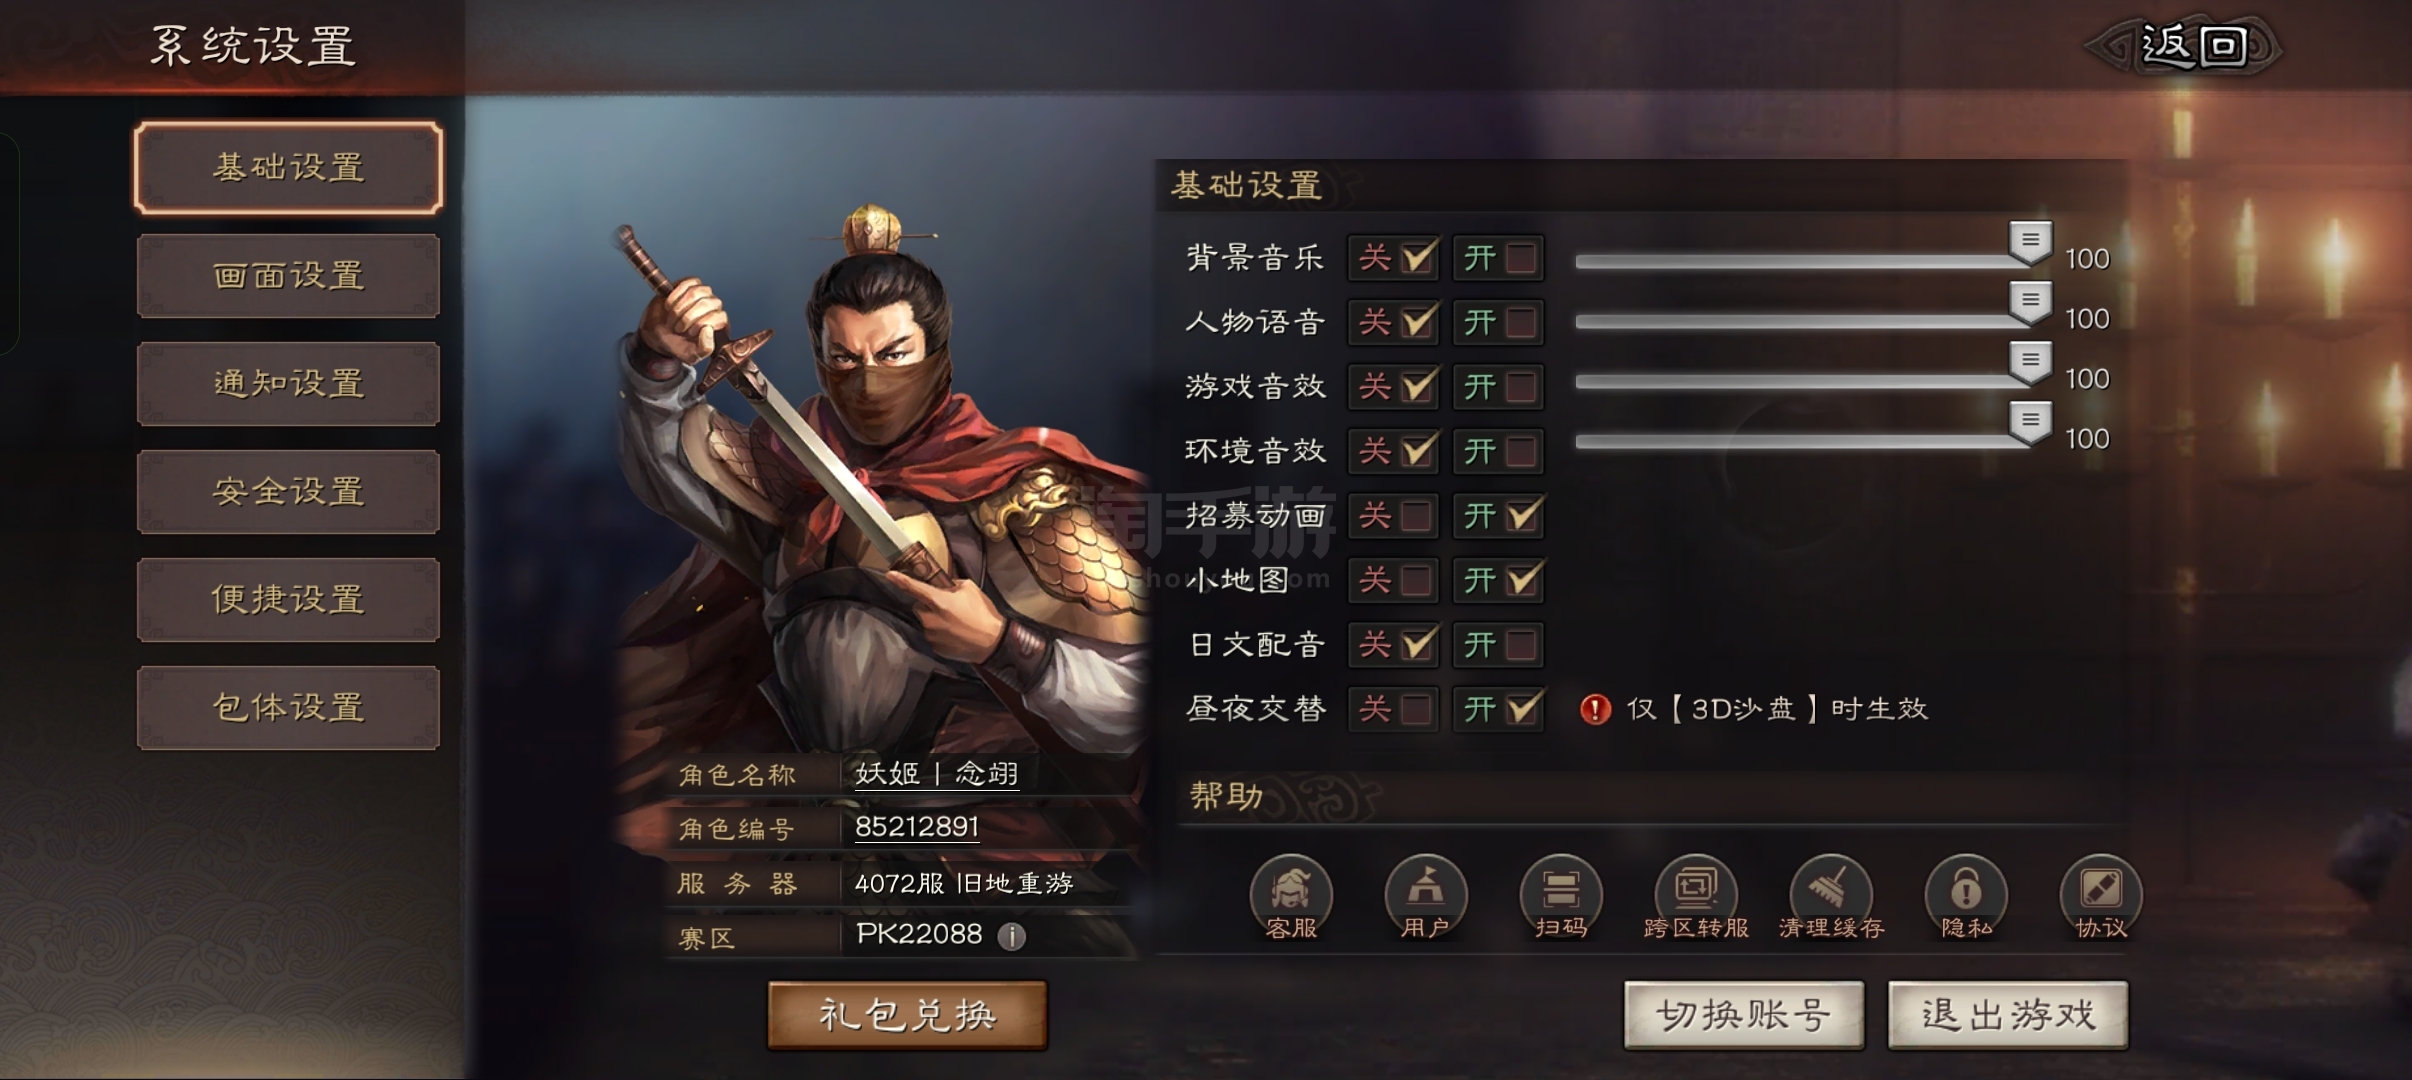Image resolution: width=2412 pixels, height=1080 pixels.
Task: Switch to the 画面设置 tab
Action: tap(288, 276)
